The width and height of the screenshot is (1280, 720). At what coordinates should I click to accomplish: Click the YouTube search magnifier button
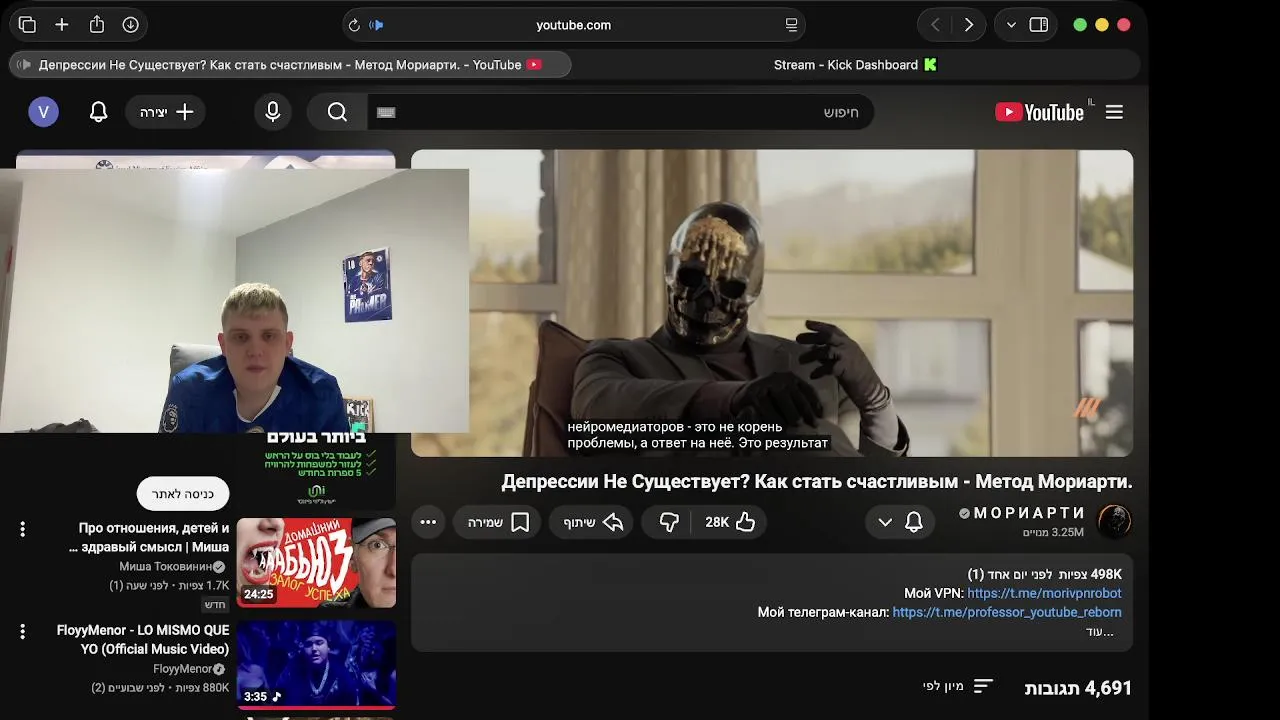coord(337,112)
